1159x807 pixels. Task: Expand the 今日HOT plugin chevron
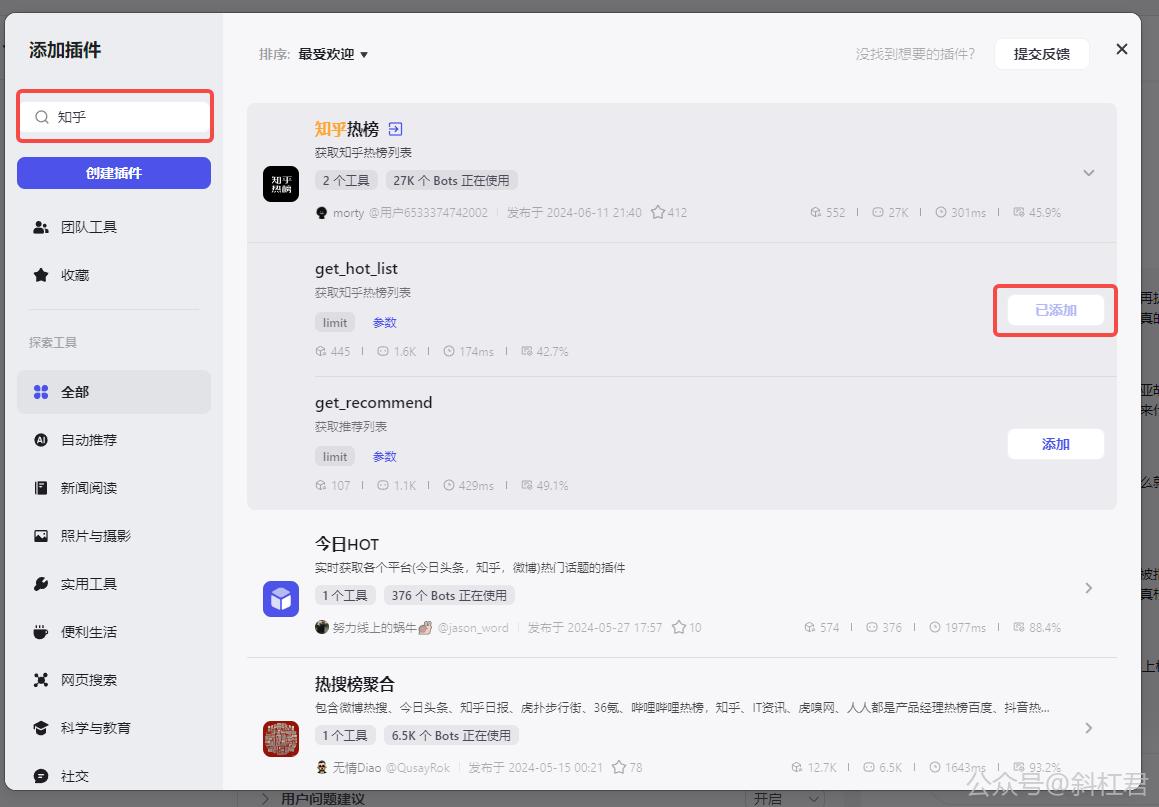[x=1088, y=588]
